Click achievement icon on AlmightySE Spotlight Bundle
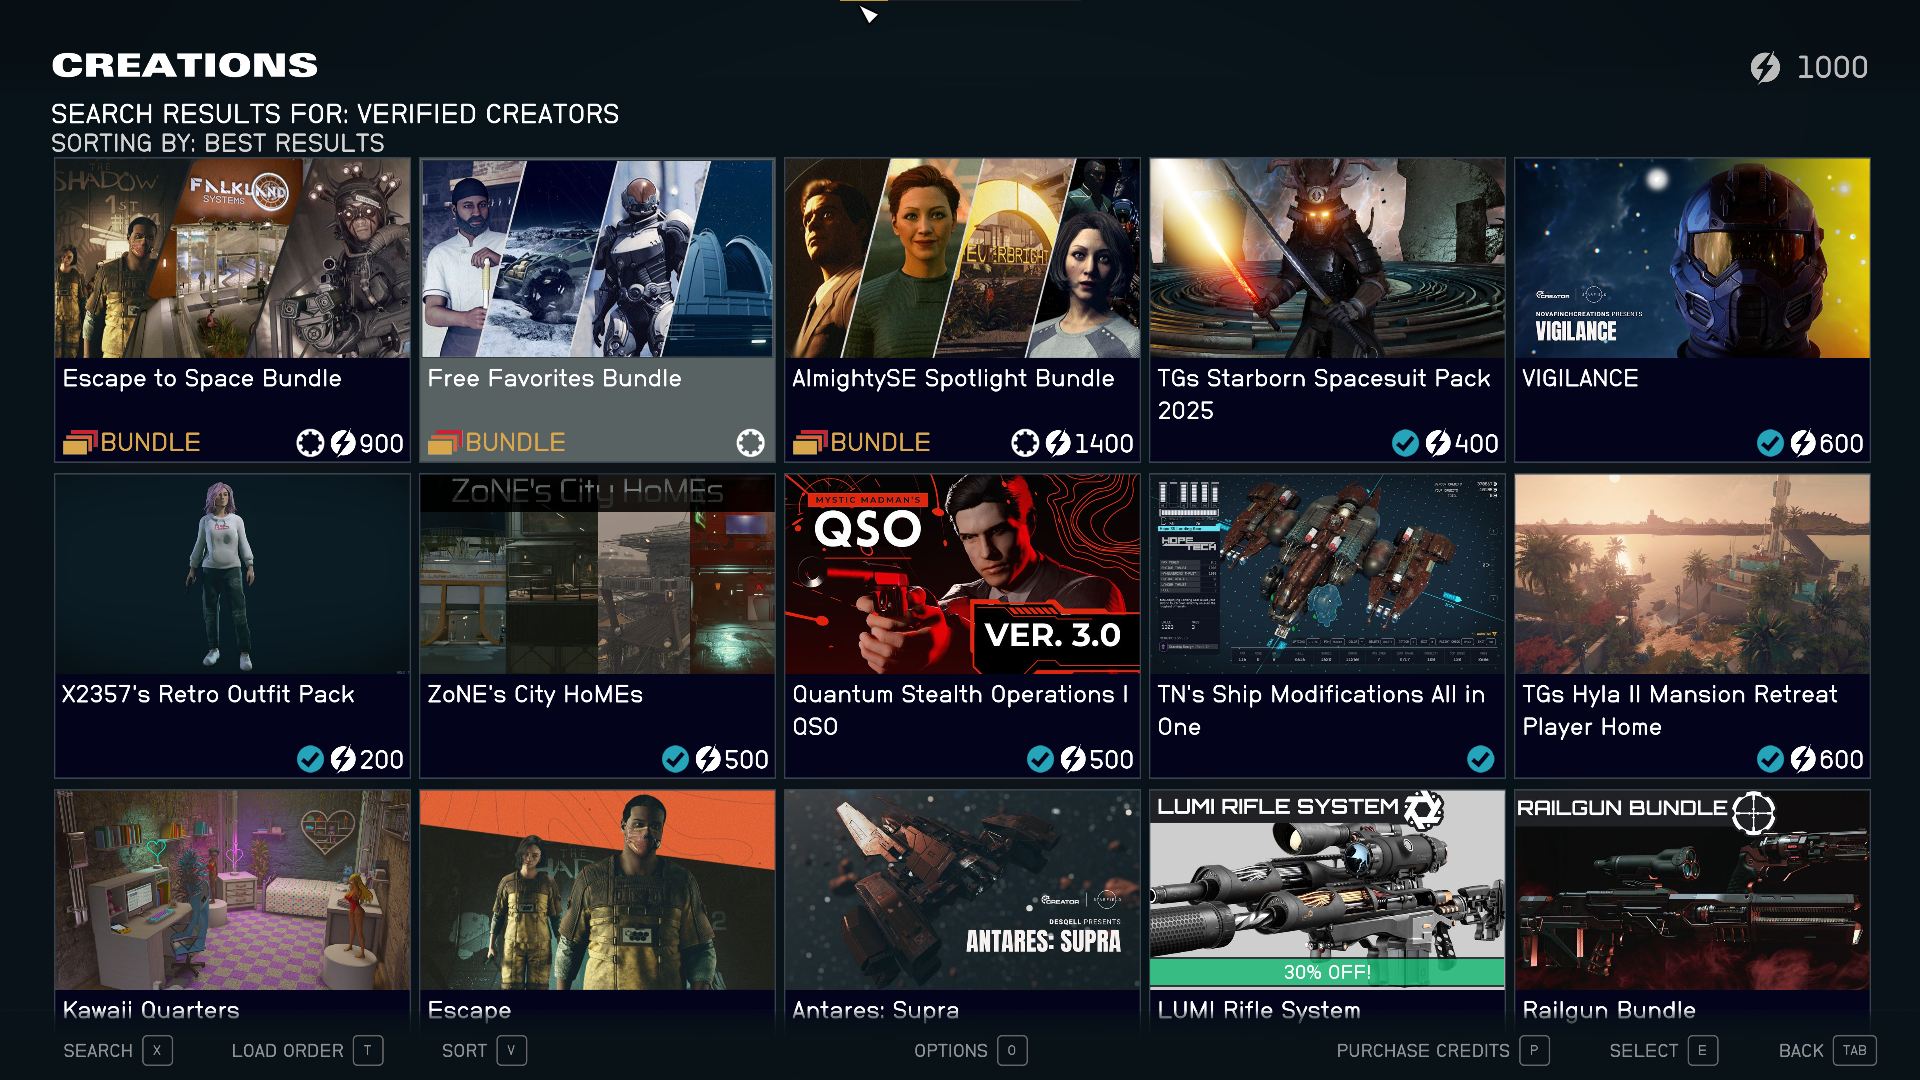 [1025, 443]
